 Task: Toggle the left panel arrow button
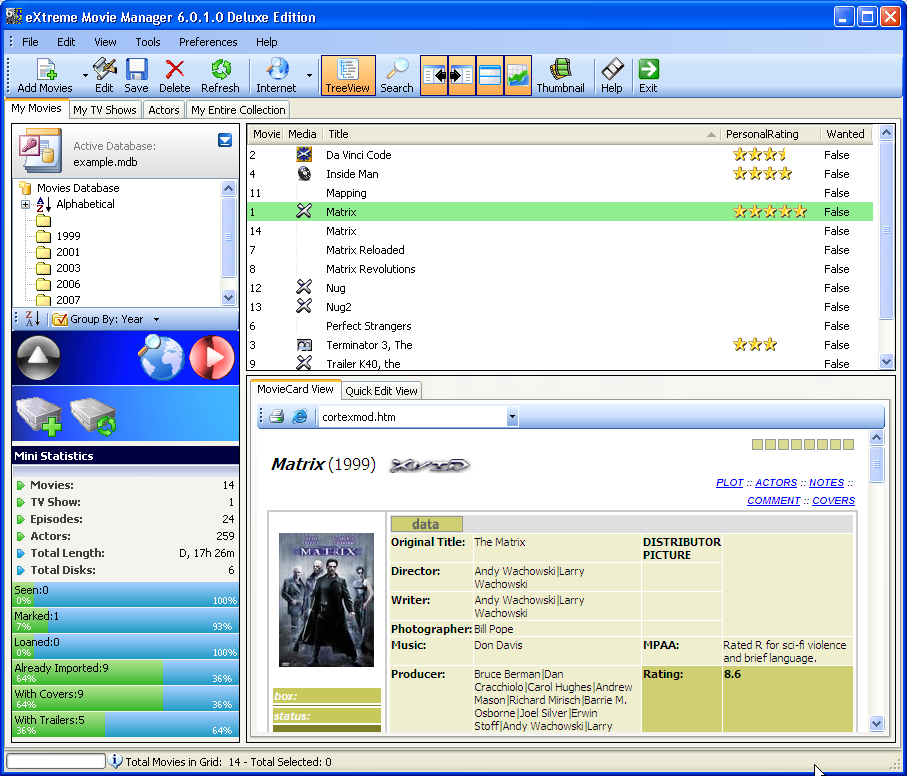(434, 75)
